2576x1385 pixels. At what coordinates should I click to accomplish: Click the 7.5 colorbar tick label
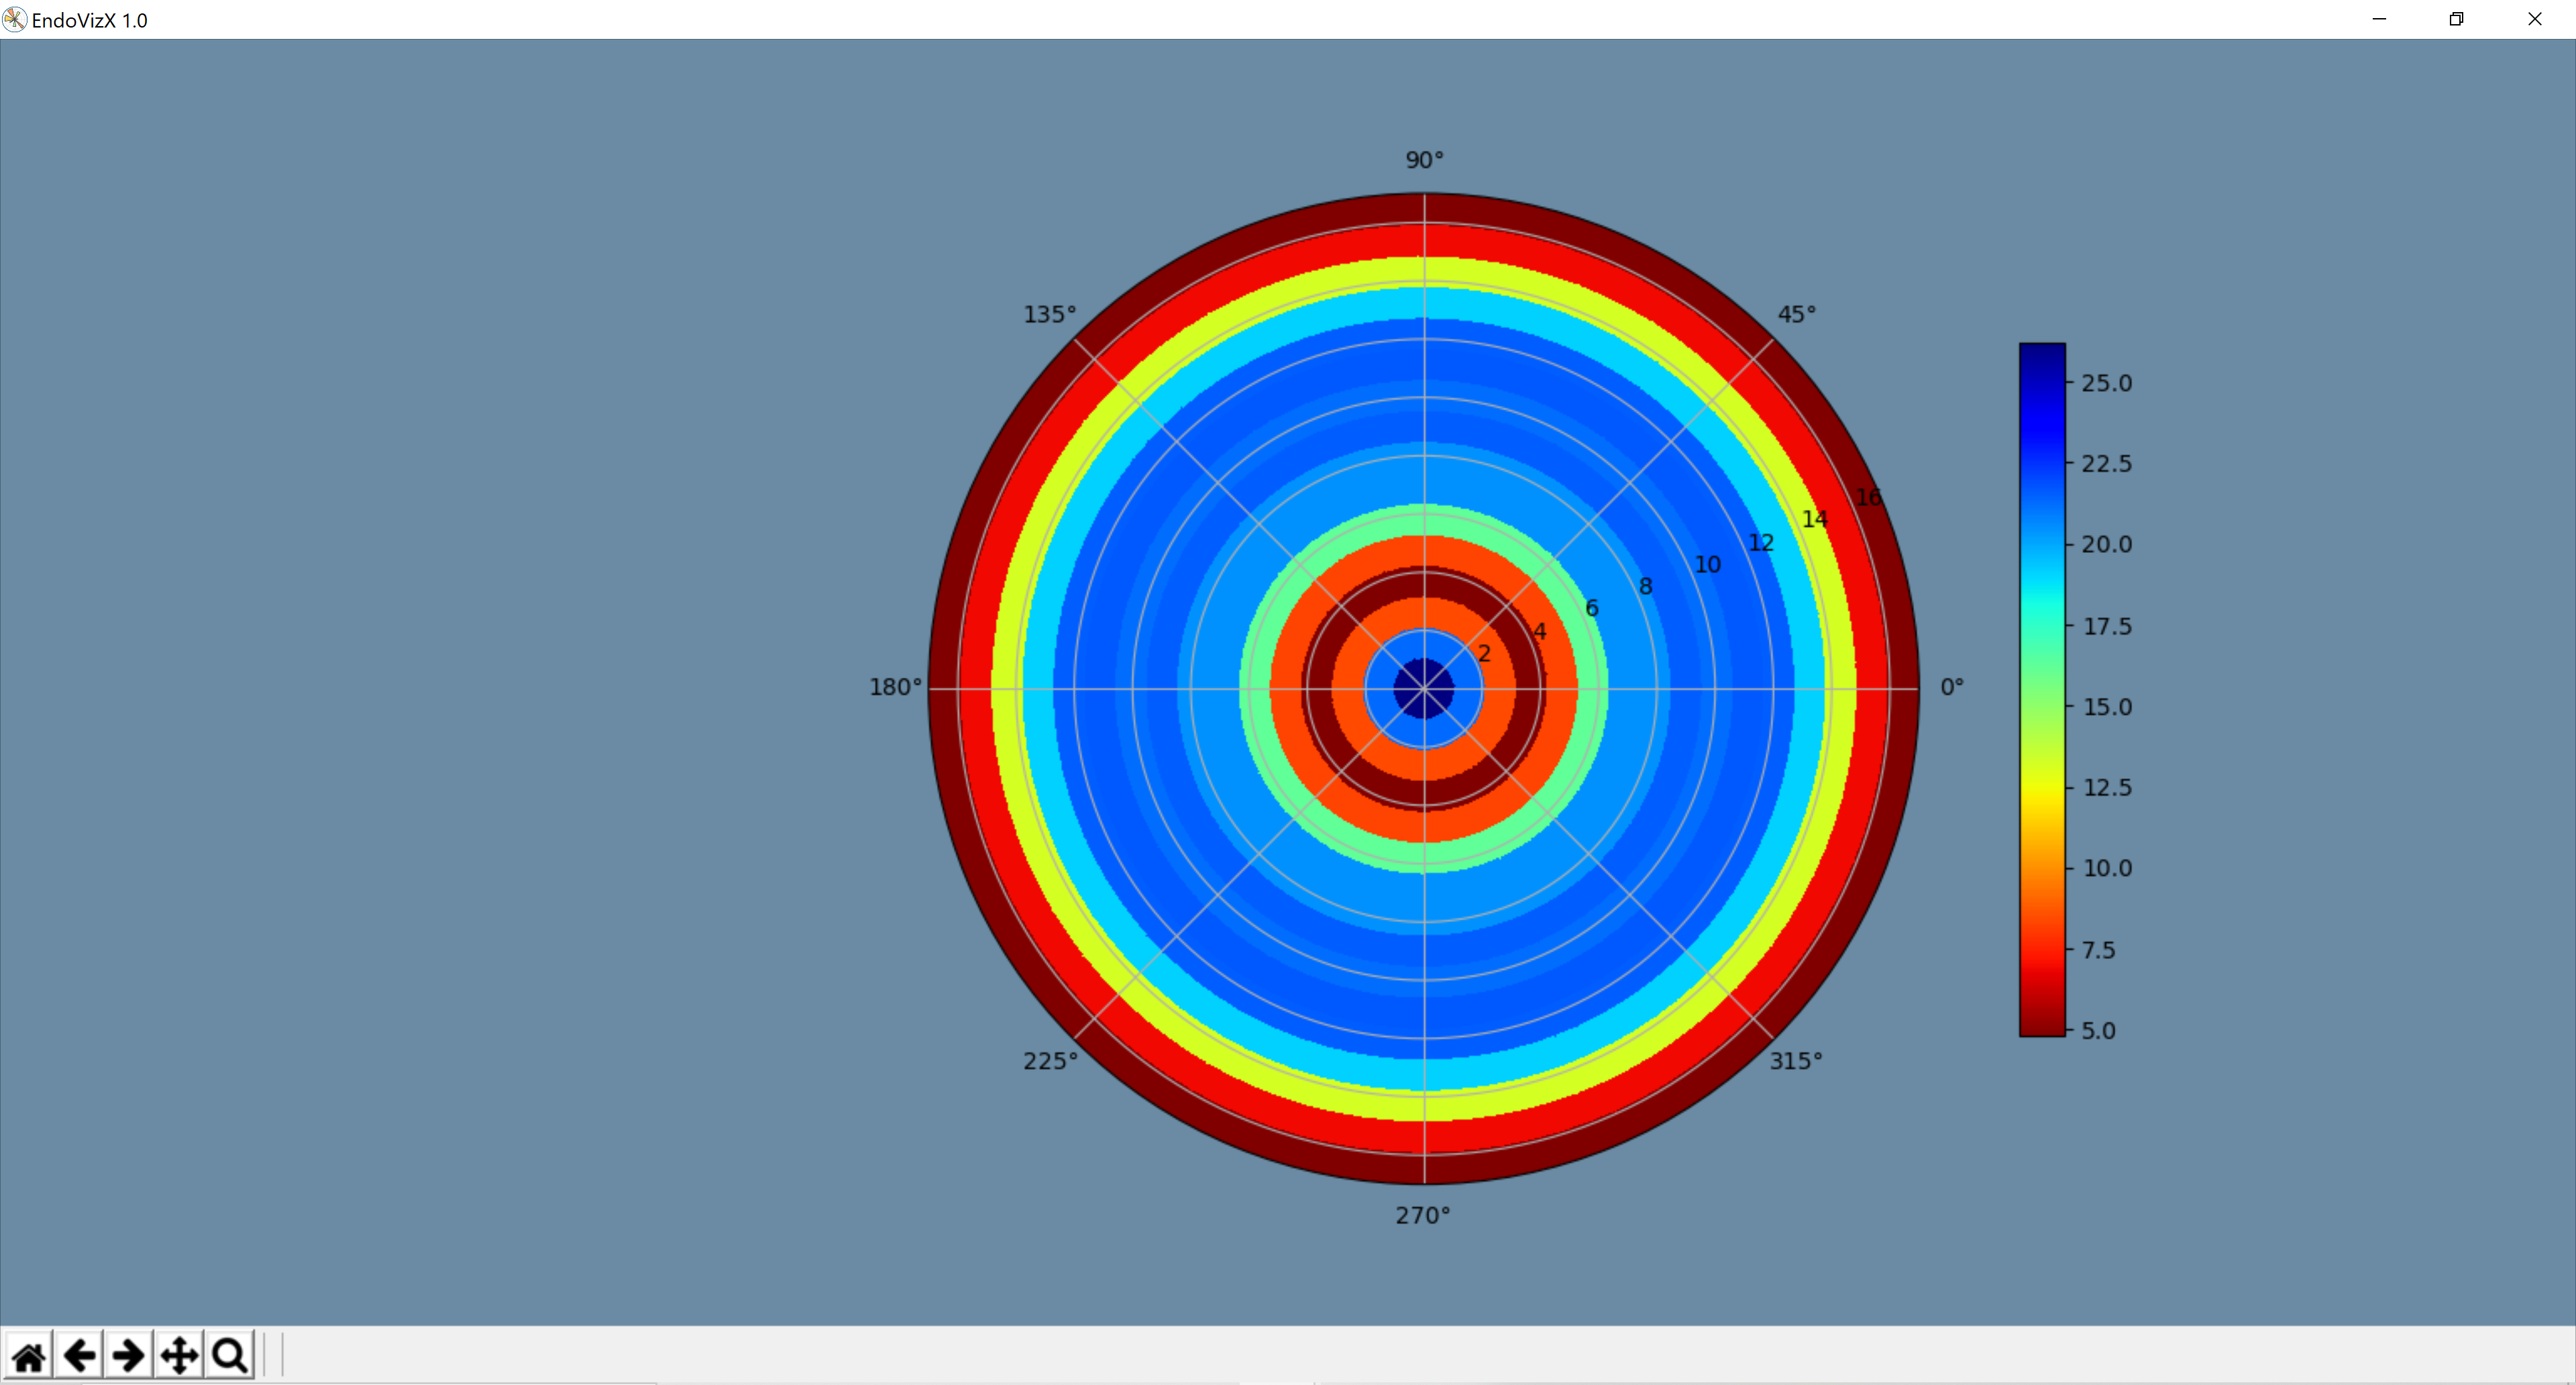(2098, 949)
